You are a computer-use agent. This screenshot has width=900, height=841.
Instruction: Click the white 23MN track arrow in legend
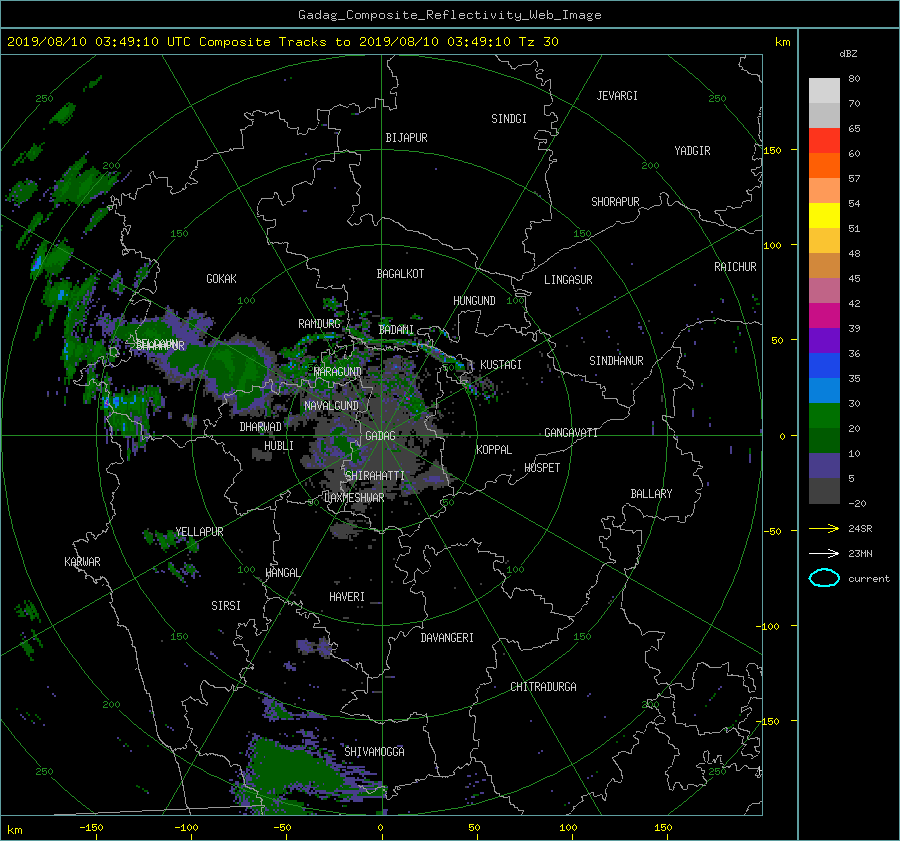[824, 553]
